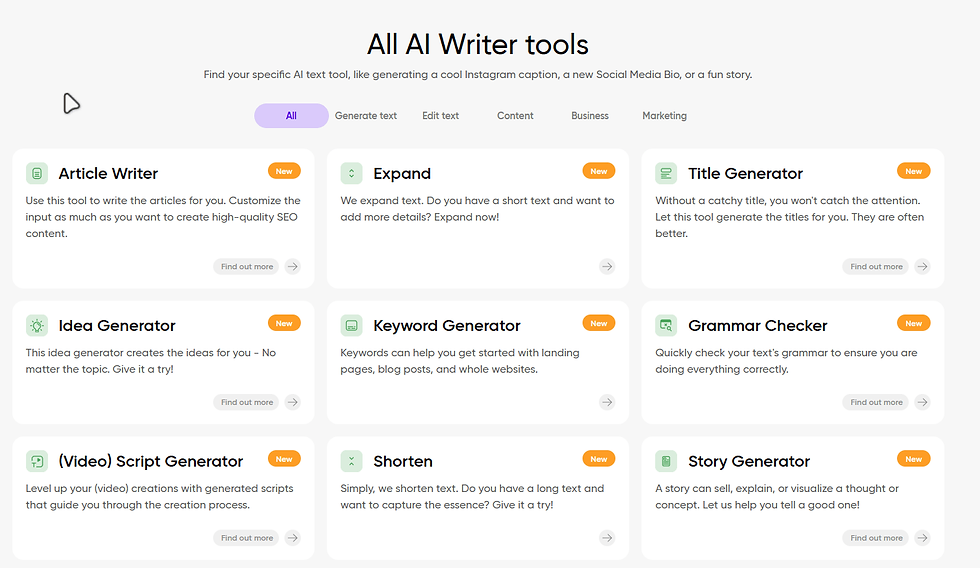Screen dimensions: 980x568
Task: Click the Title Generator icon
Action: coord(666,173)
